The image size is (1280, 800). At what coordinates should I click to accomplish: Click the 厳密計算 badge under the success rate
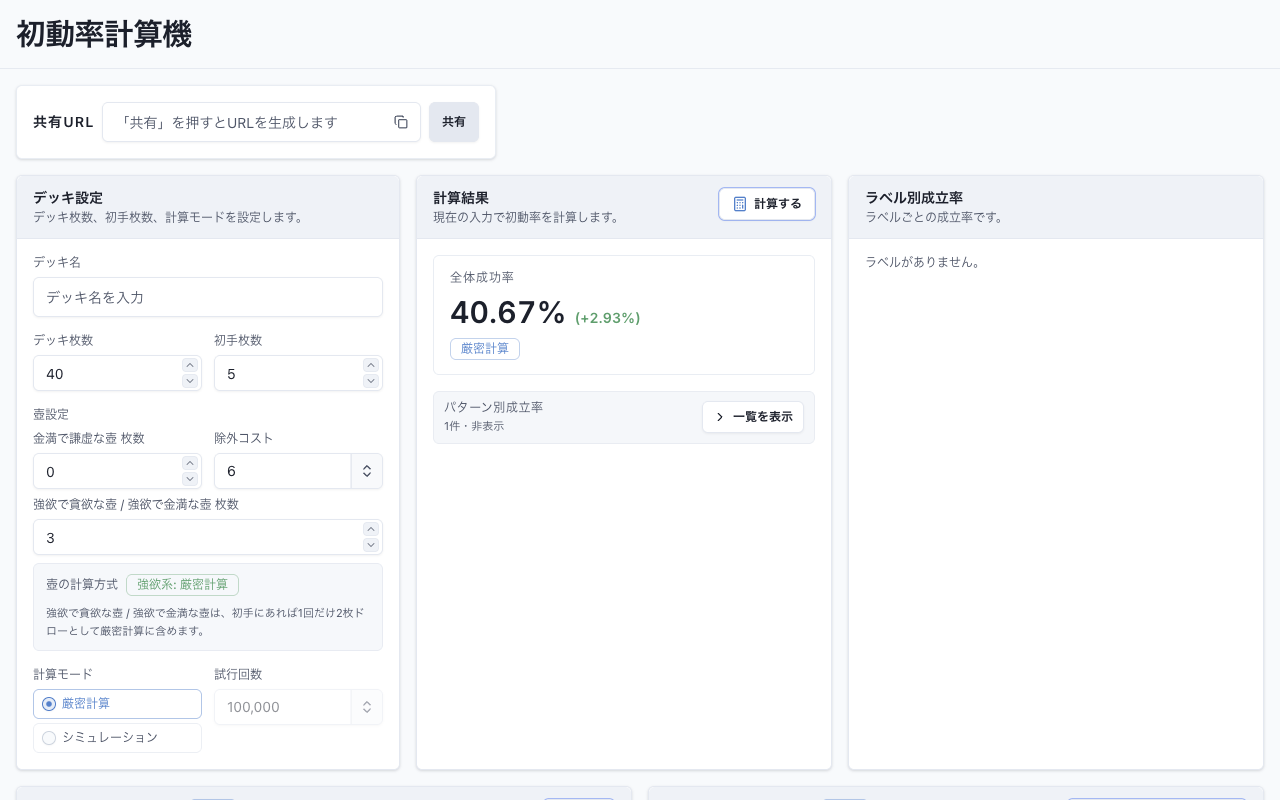tap(485, 349)
